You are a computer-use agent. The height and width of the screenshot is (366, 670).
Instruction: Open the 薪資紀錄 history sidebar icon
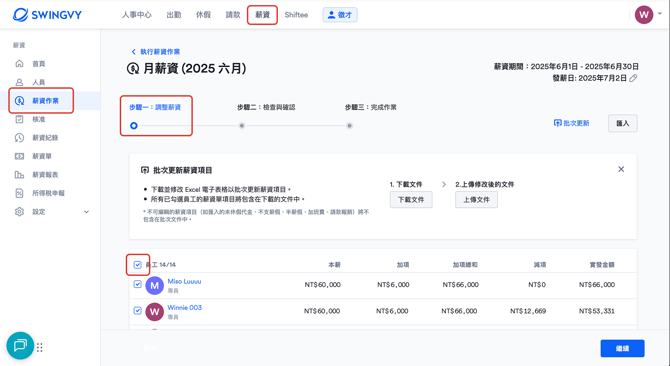(19, 138)
